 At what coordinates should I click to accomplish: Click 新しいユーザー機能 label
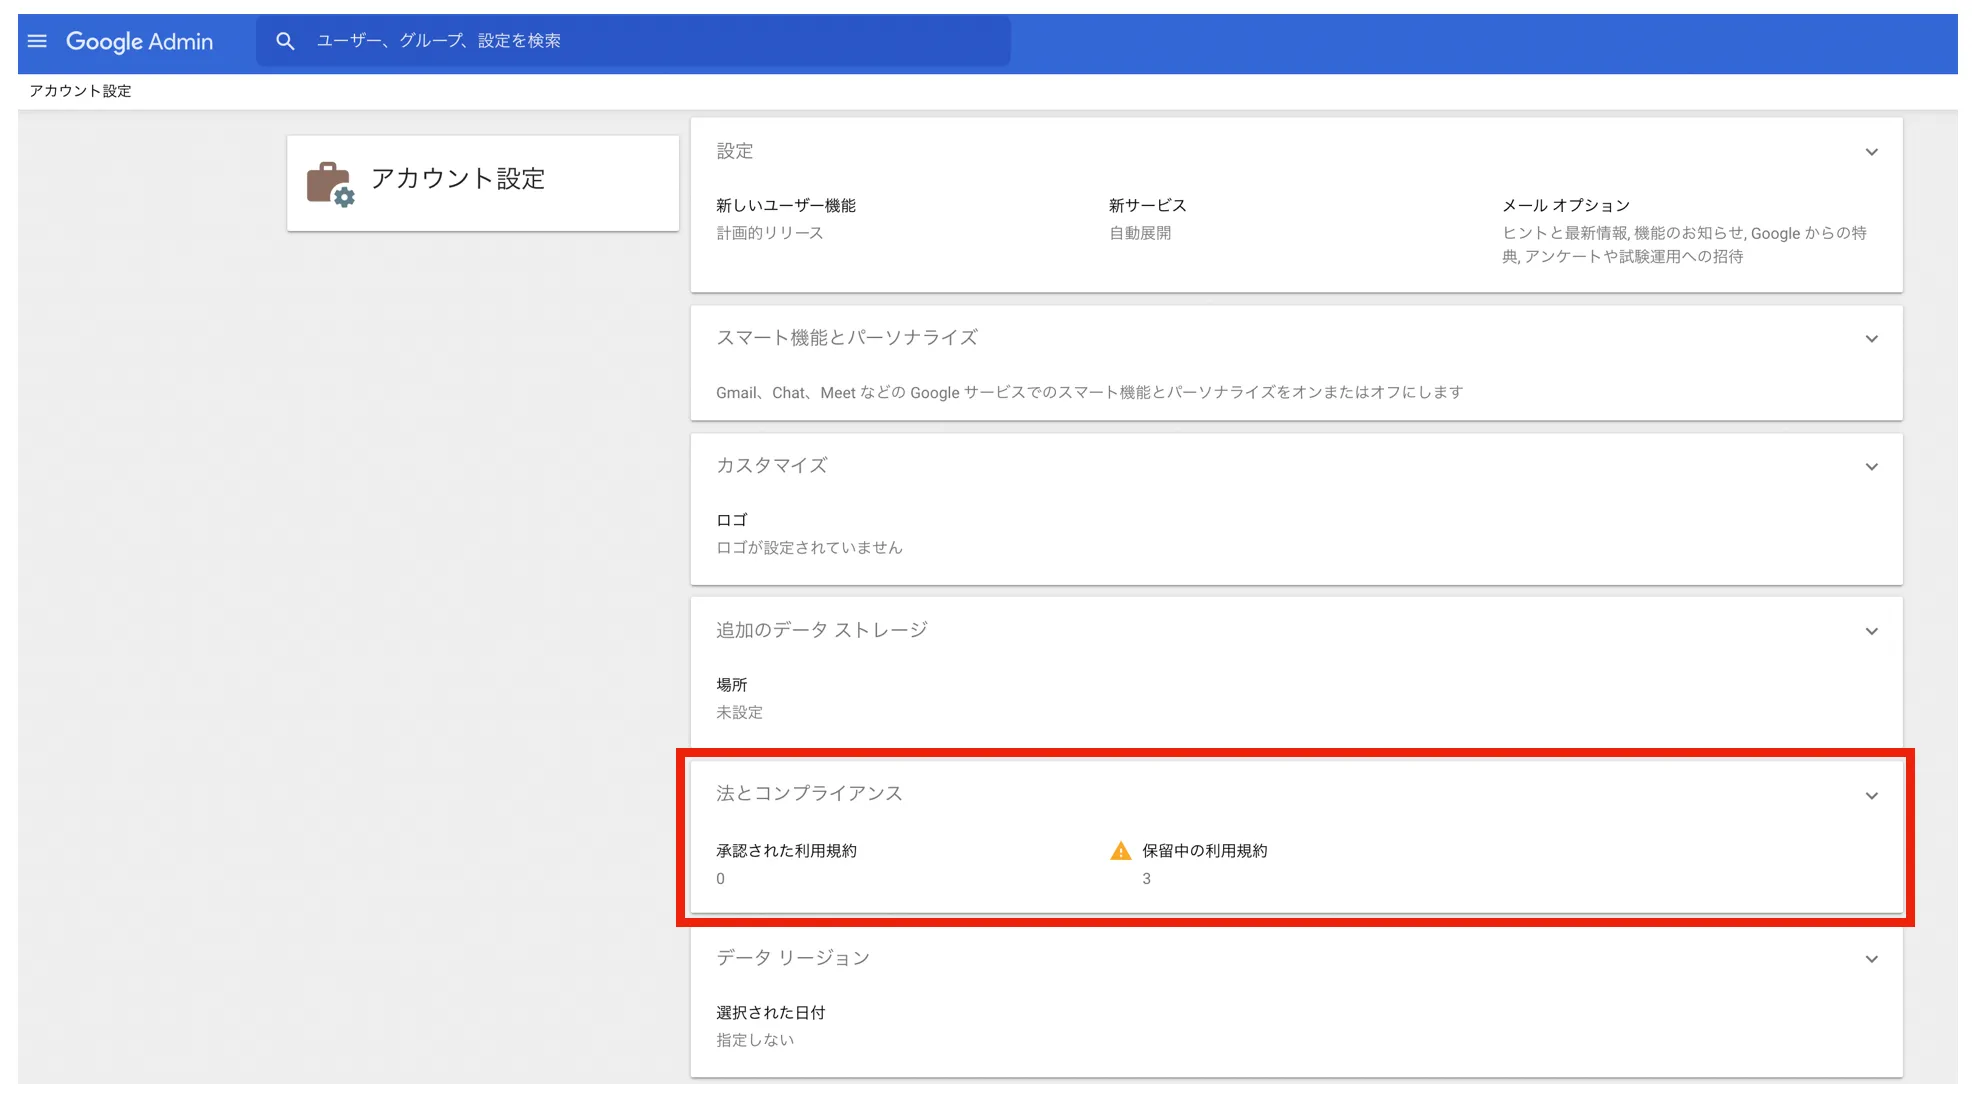point(786,206)
